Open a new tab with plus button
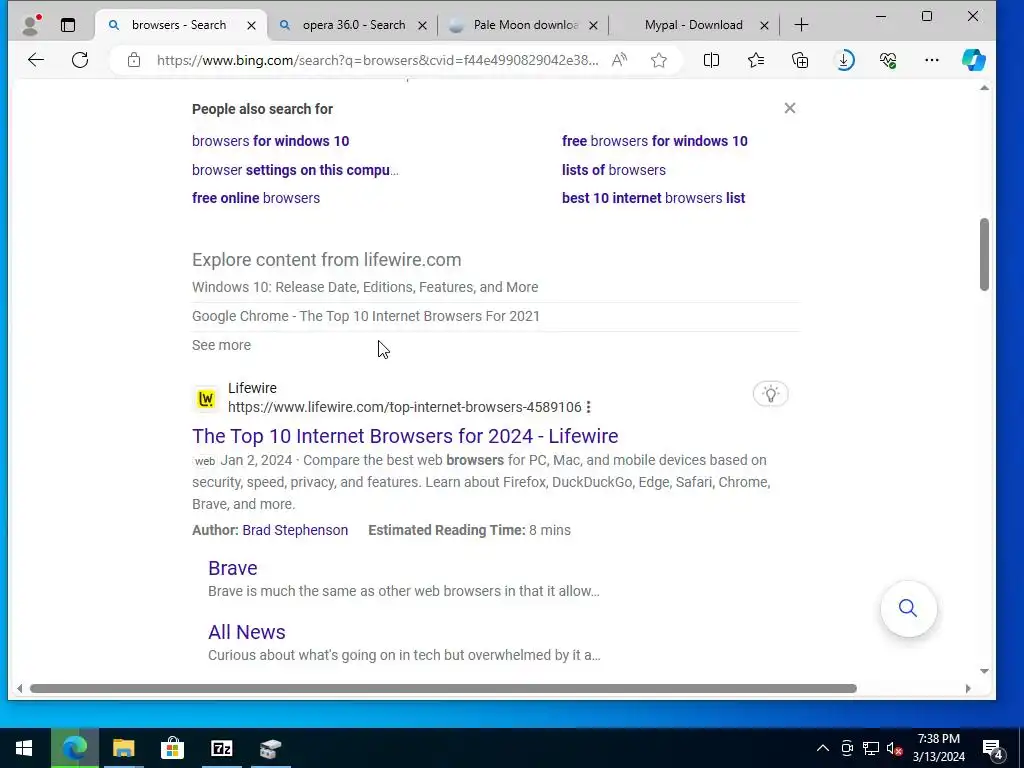 pos(801,25)
